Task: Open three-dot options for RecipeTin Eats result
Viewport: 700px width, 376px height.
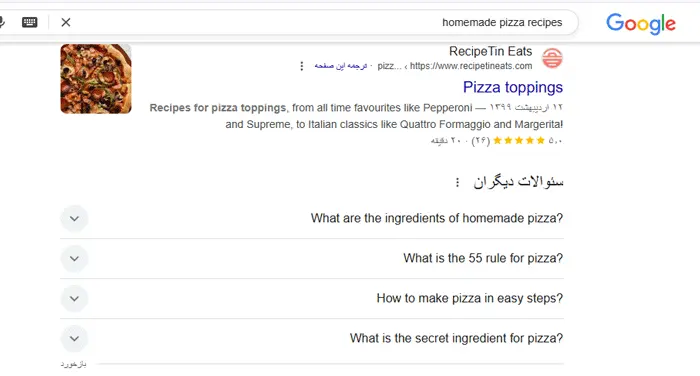Action: click(302, 66)
